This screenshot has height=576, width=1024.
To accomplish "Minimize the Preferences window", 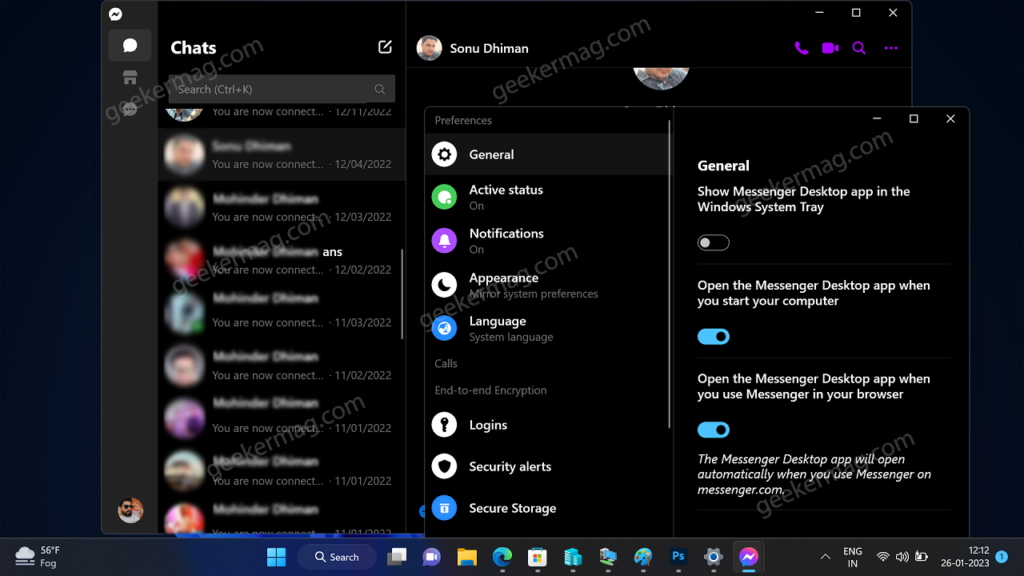I will point(877,119).
